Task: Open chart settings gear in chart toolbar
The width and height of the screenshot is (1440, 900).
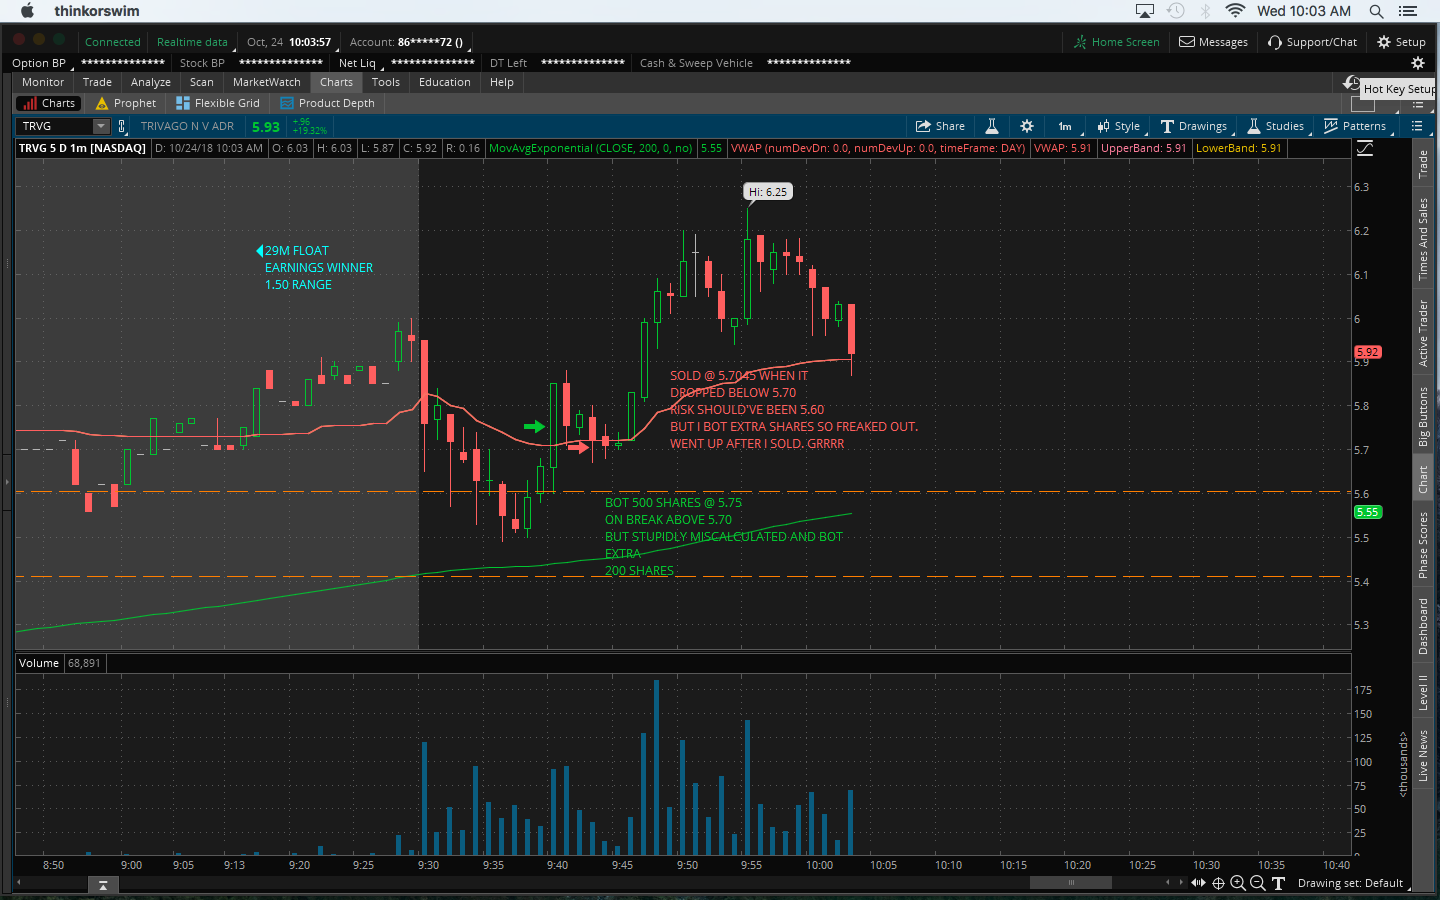Action: tap(1027, 126)
